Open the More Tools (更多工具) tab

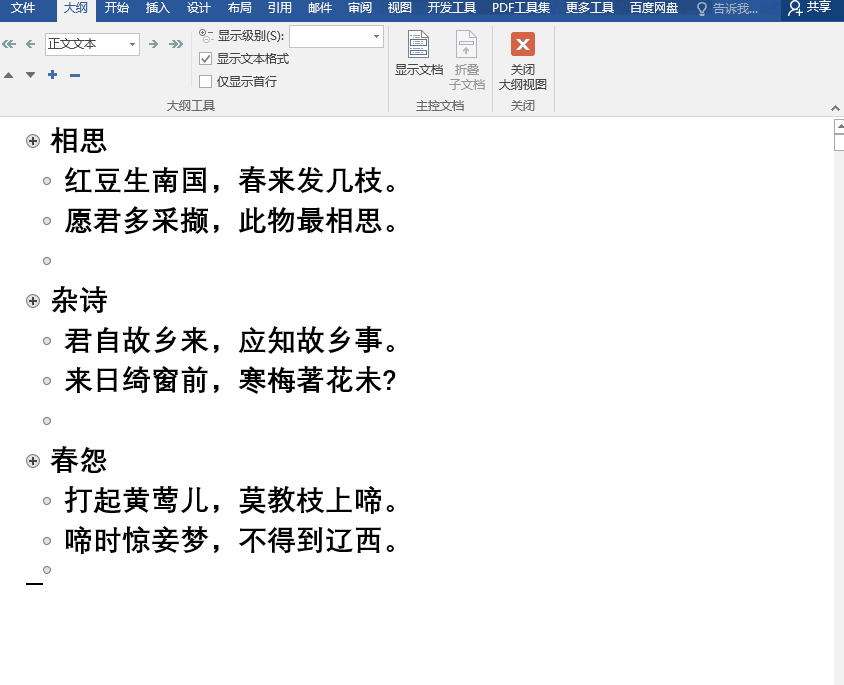[x=590, y=8]
